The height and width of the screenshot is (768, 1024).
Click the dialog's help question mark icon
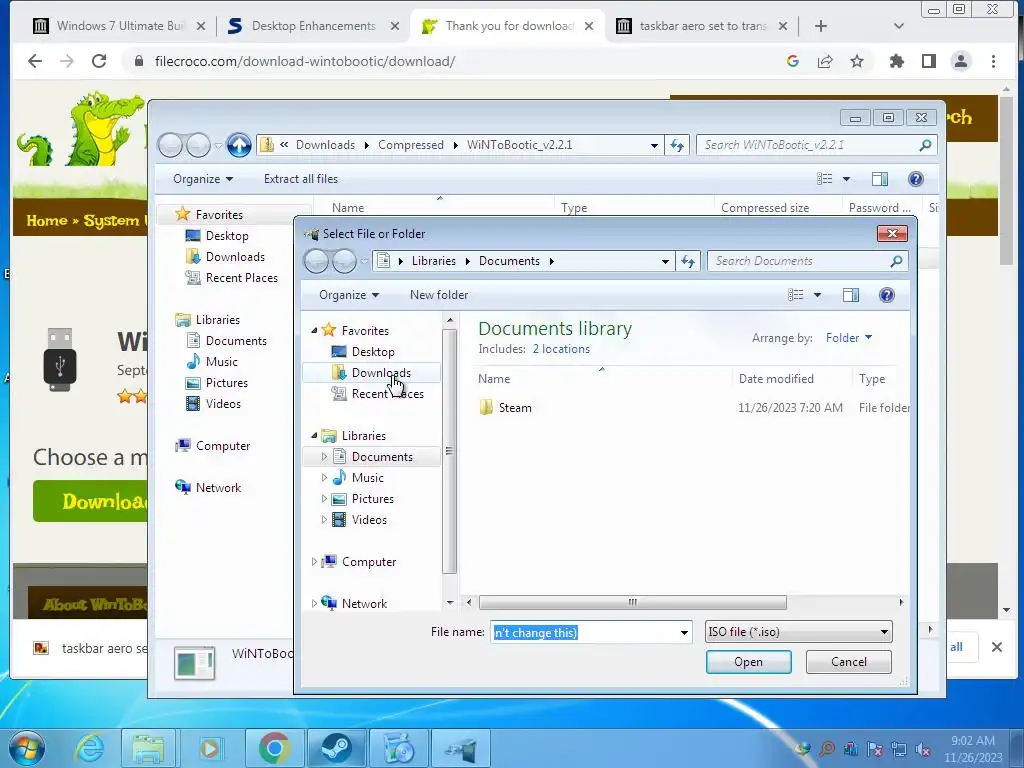[886, 295]
